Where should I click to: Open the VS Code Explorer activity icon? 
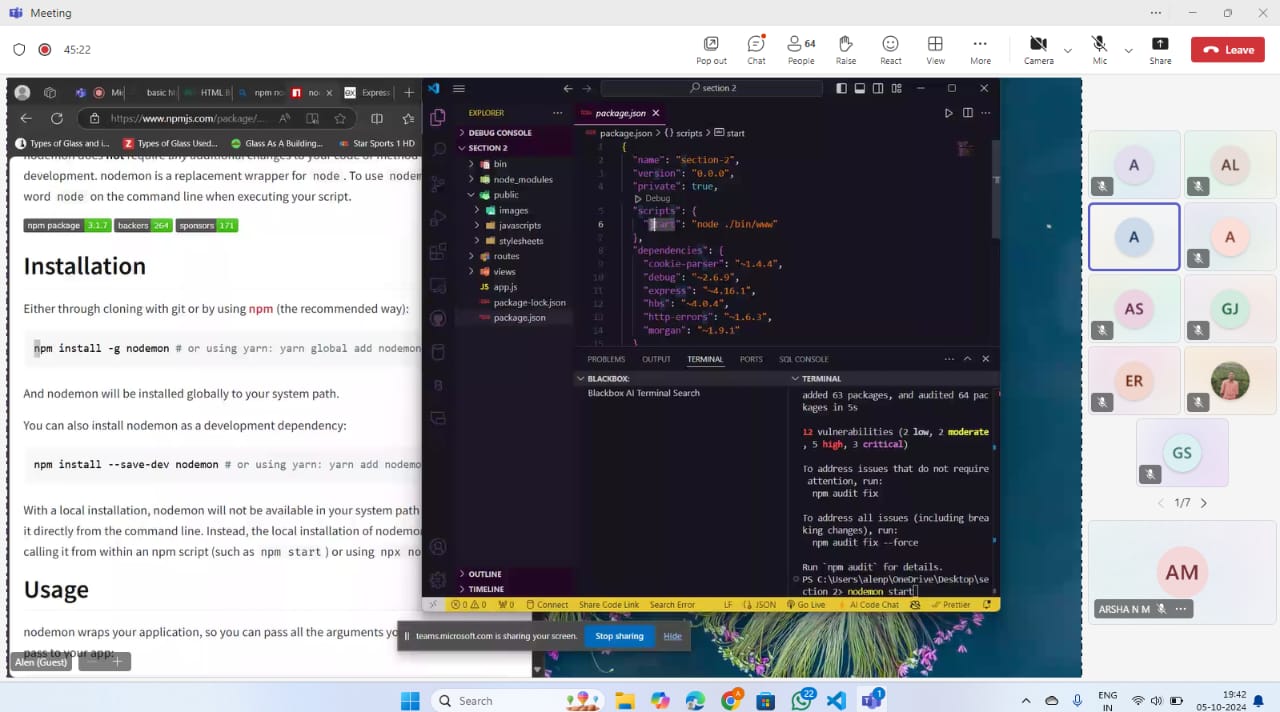click(437, 117)
